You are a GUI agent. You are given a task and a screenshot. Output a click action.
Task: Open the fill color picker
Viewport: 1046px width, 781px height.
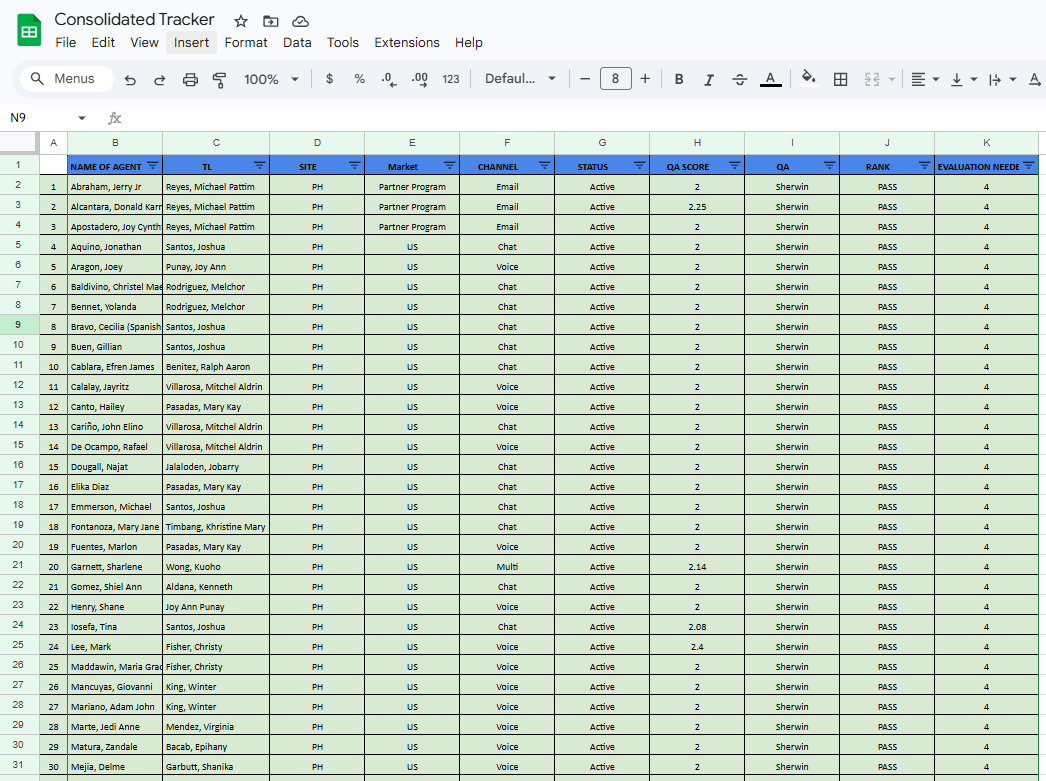(809, 79)
